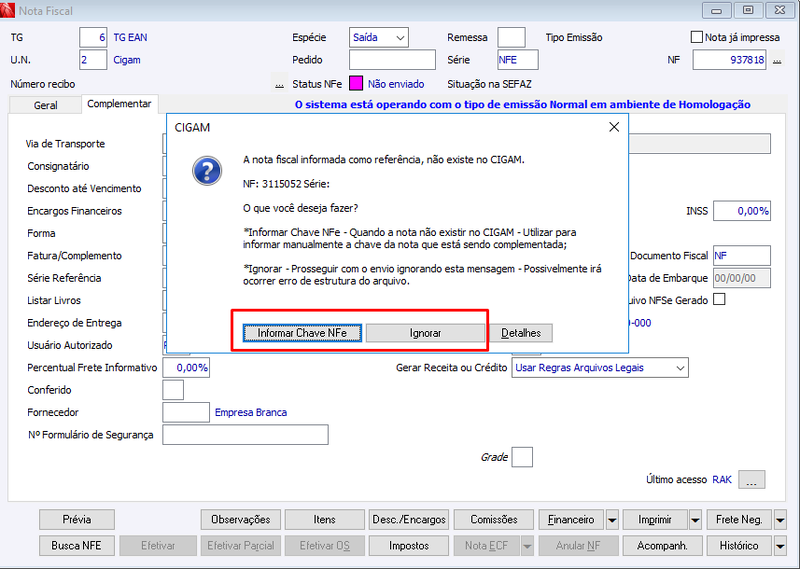Focus the Nº Formulário de Segurança field
Viewport: 800px width, 569px height.
coord(245,435)
